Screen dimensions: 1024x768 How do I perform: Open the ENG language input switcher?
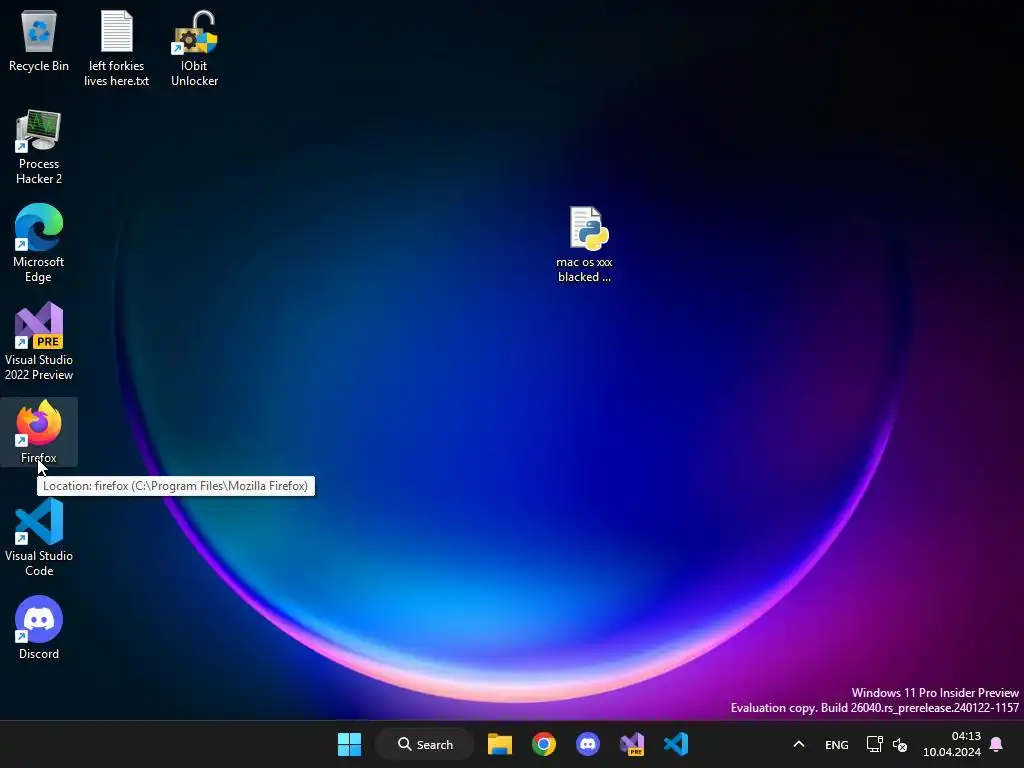837,744
